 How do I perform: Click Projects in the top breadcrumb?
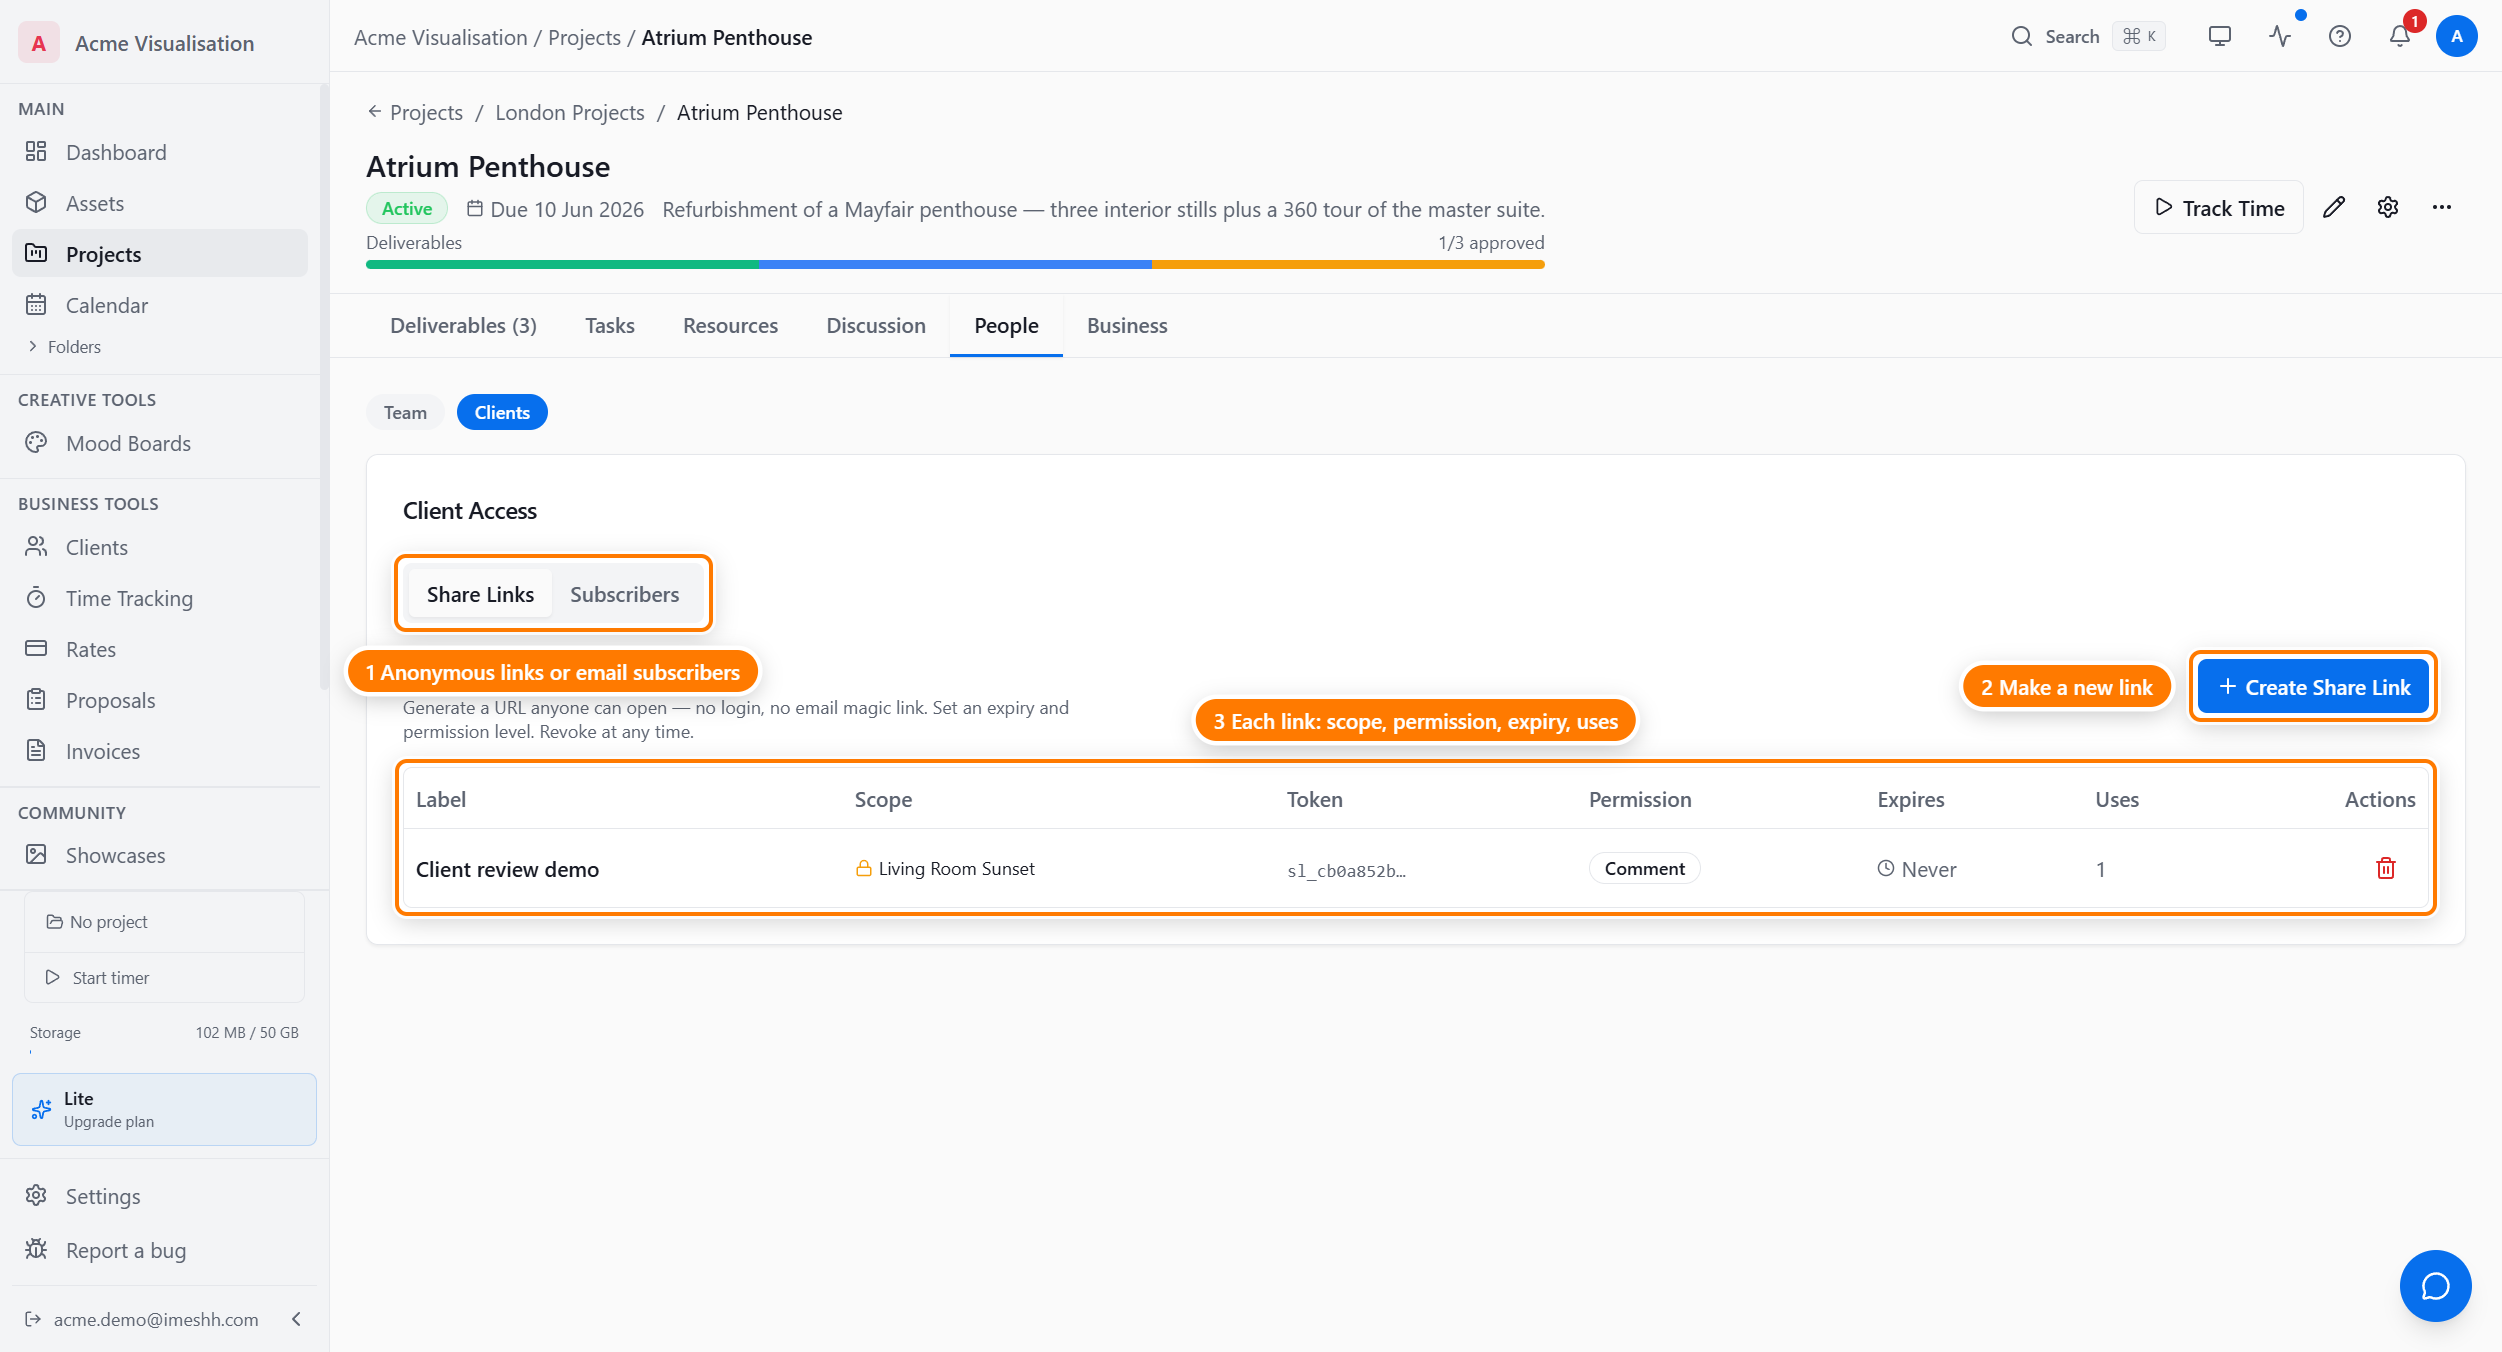(x=584, y=37)
